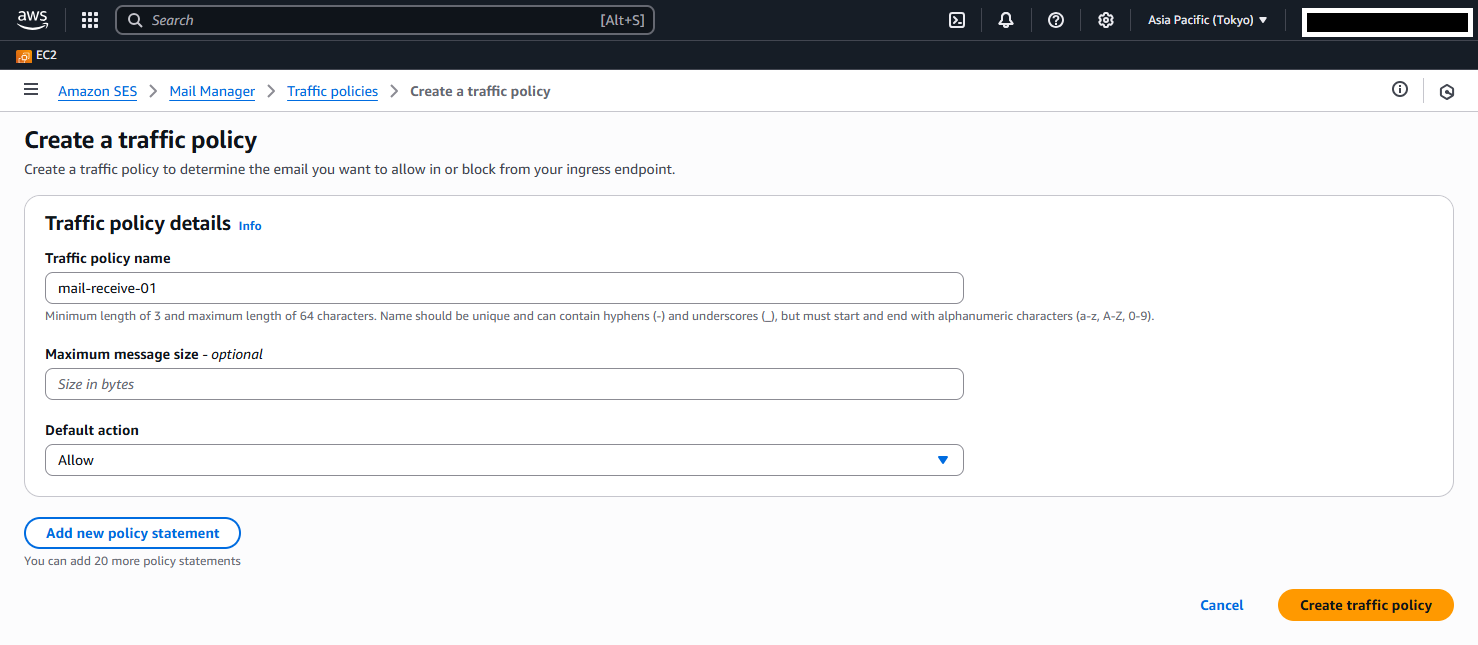Click the AWS logo home icon
The width and height of the screenshot is (1478, 645).
(x=32, y=20)
